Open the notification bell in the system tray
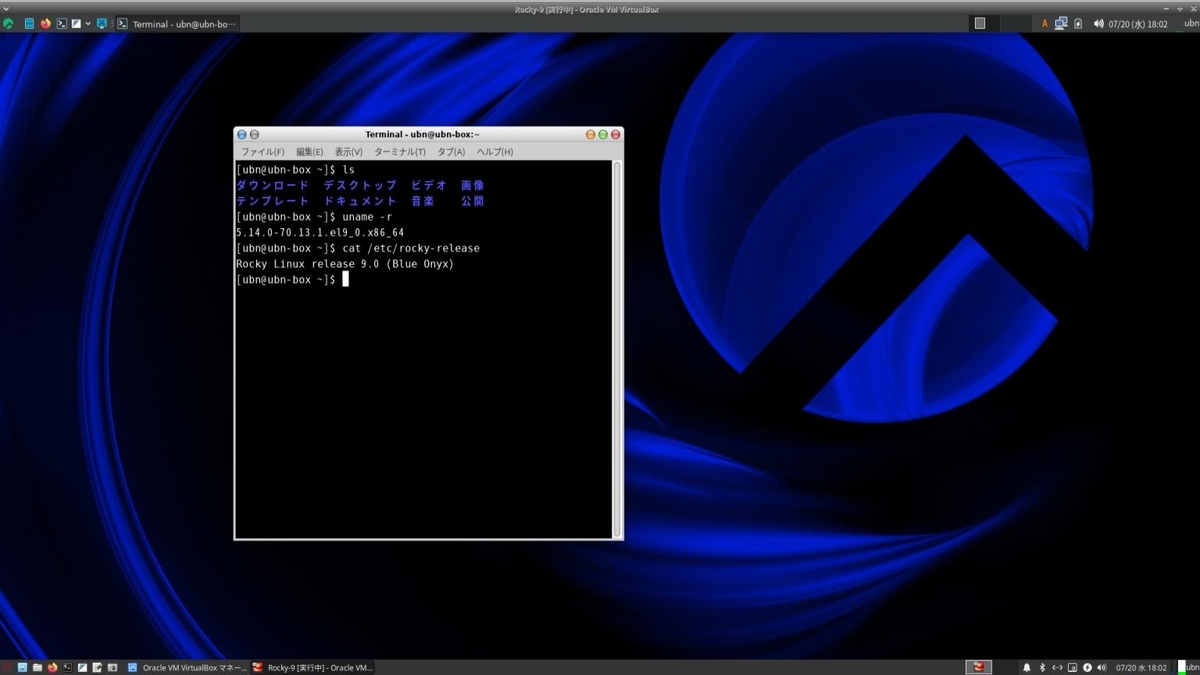Viewport: 1200px width, 675px height. [x=1027, y=666]
